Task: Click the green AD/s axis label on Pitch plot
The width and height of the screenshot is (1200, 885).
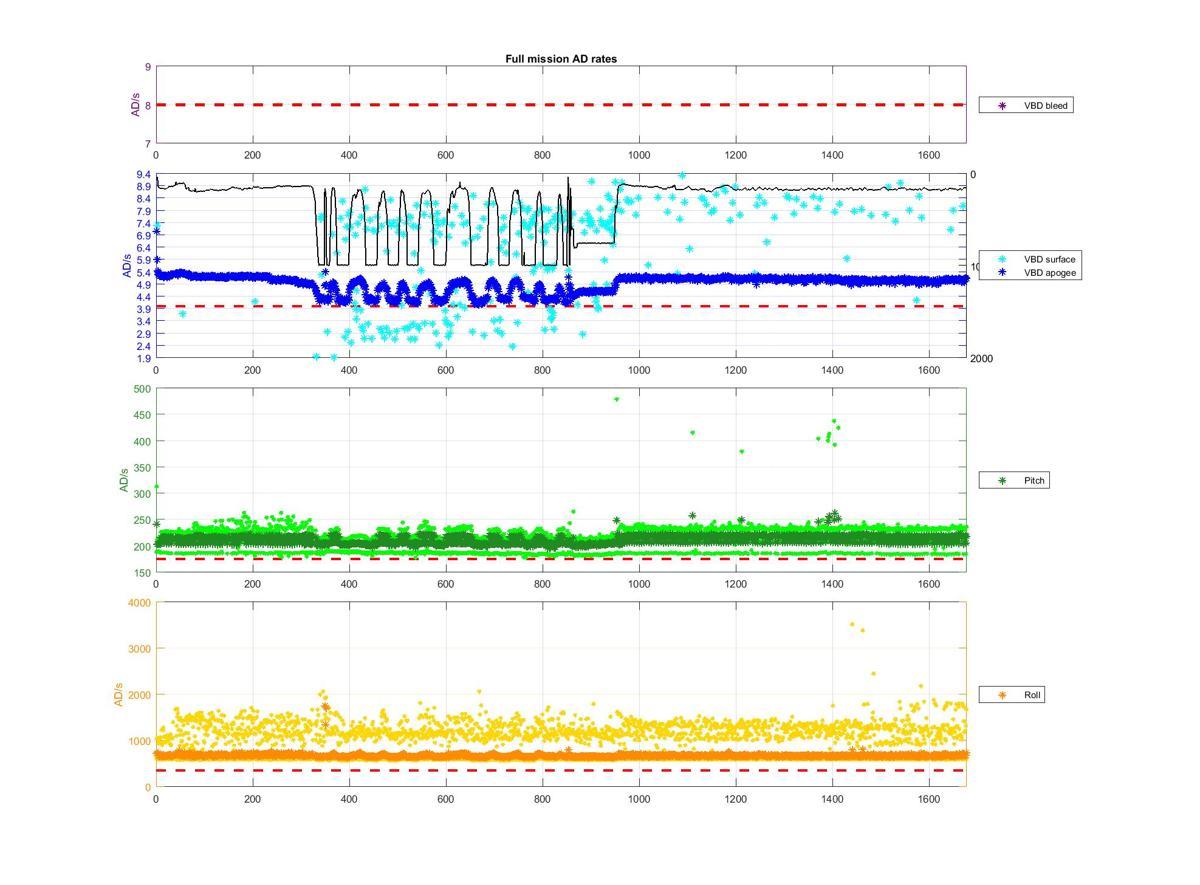Action: [125, 480]
